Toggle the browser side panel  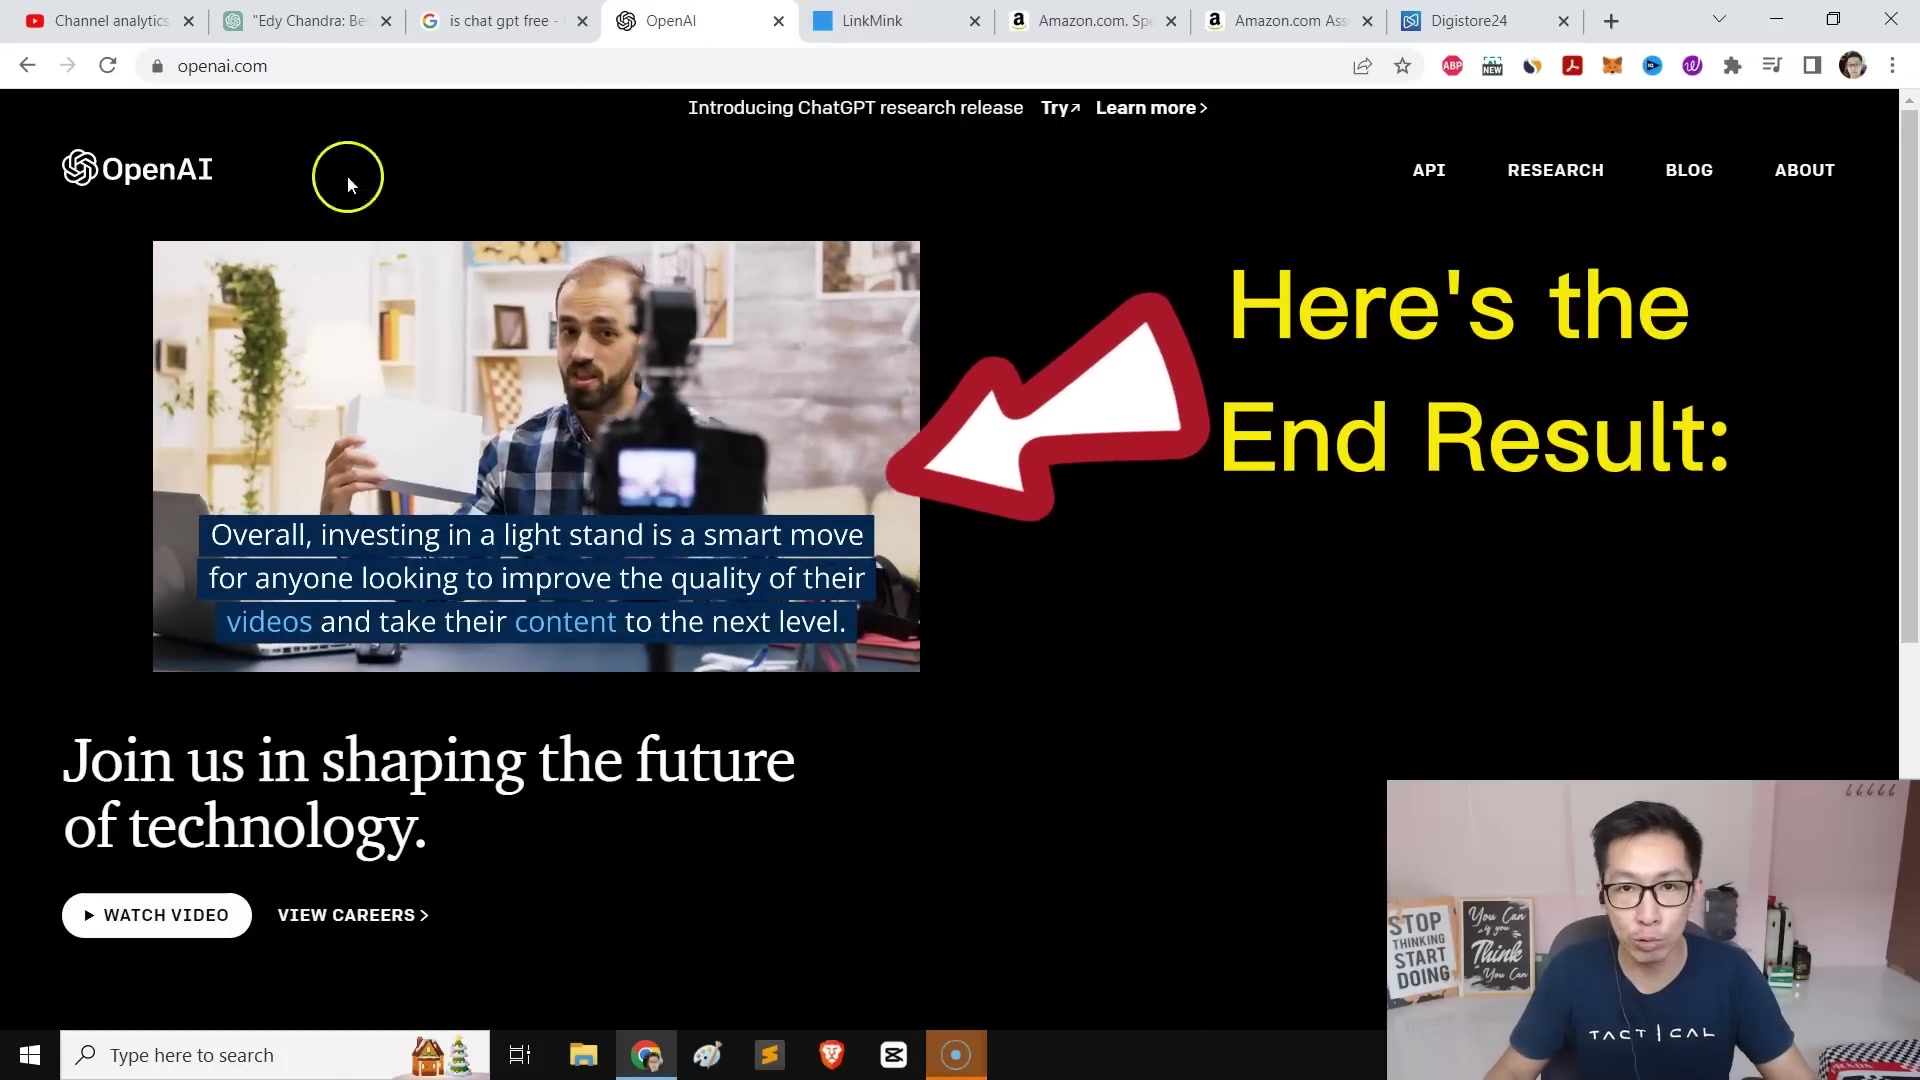tap(1812, 66)
